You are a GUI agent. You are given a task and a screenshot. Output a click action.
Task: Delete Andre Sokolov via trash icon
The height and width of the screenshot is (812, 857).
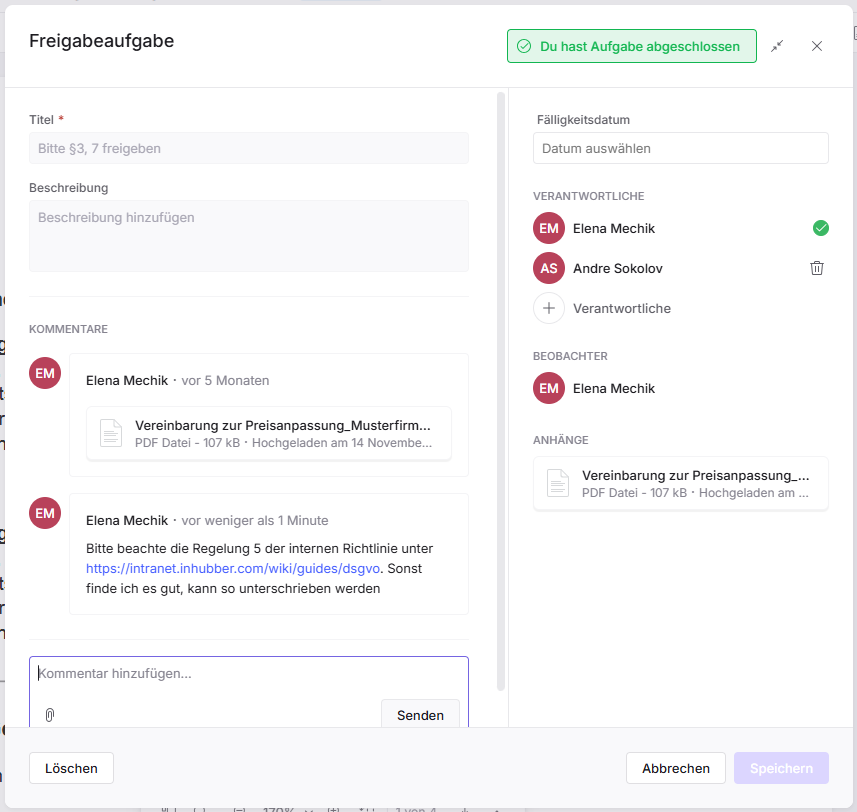(817, 268)
